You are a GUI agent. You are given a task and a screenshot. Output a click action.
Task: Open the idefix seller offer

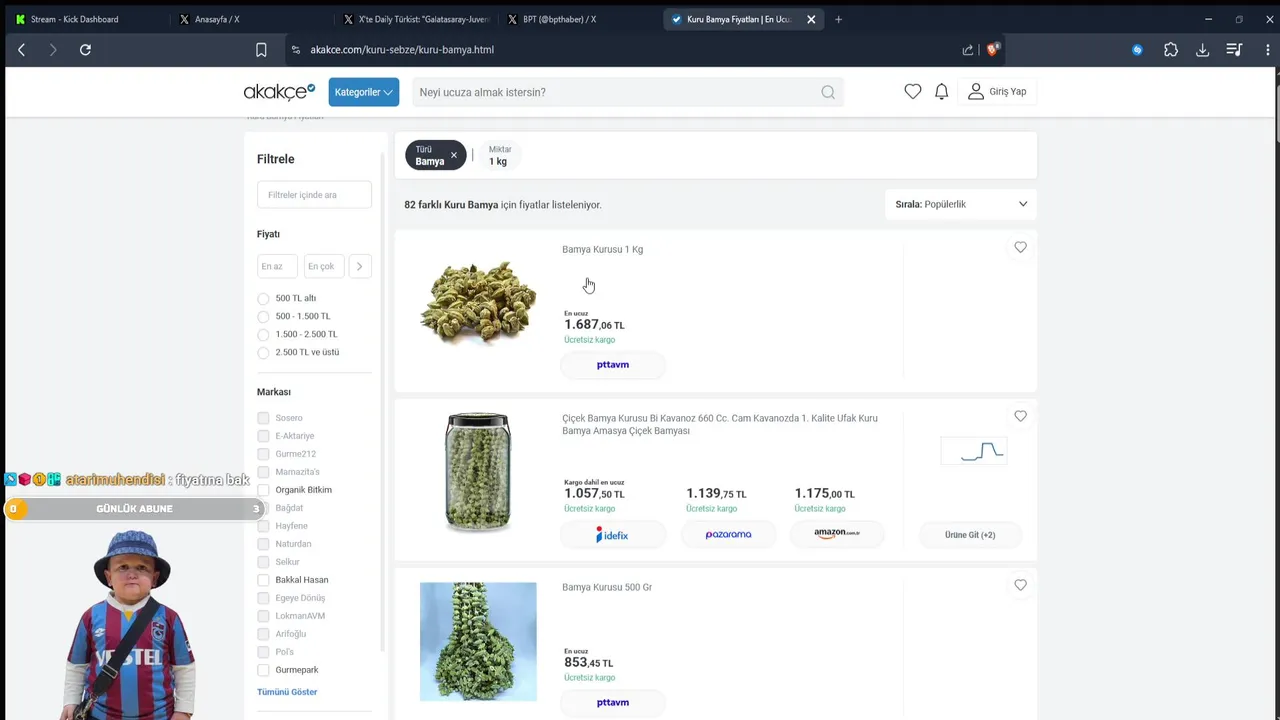pos(613,535)
